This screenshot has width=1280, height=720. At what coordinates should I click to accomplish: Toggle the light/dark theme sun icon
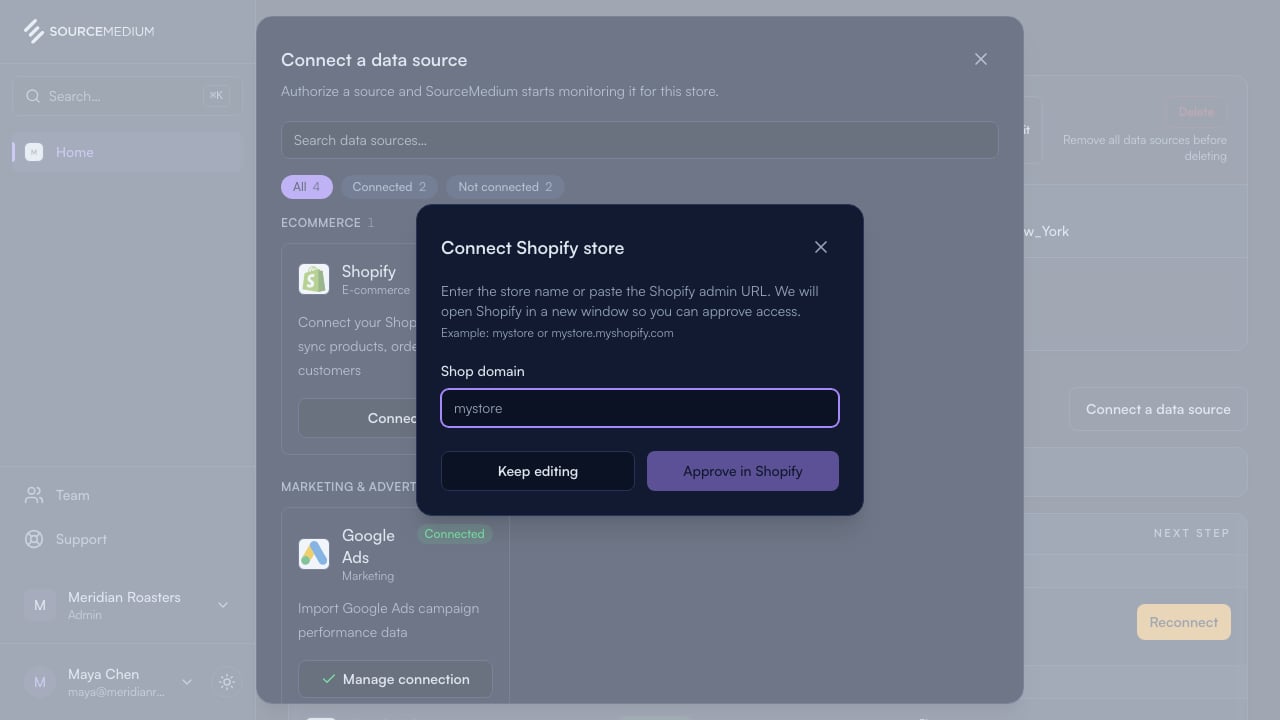(227, 682)
